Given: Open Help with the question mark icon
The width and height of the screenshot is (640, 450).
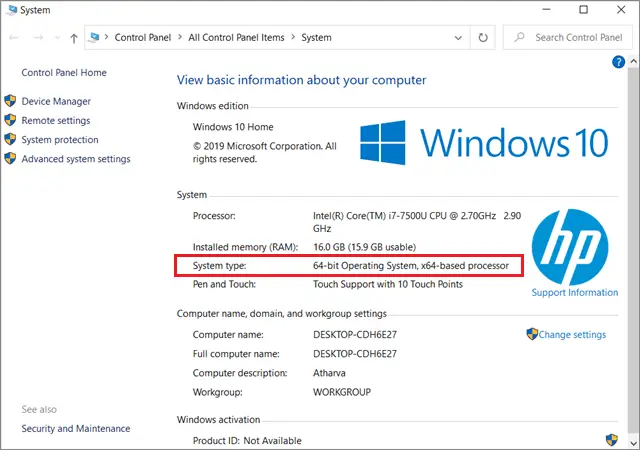Looking at the screenshot, I should pyautogui.click(x=618, y=62).
